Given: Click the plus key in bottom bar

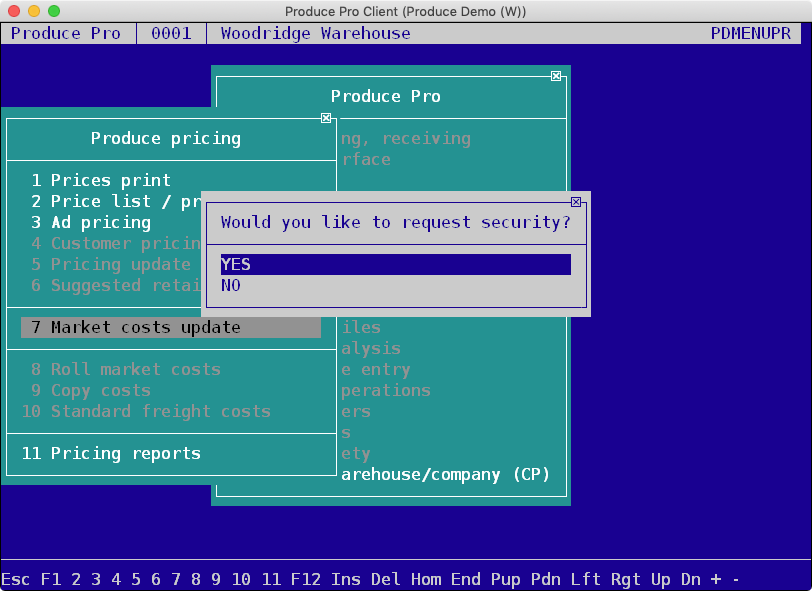Looking at the screenshot, I should tap(716, 579).
